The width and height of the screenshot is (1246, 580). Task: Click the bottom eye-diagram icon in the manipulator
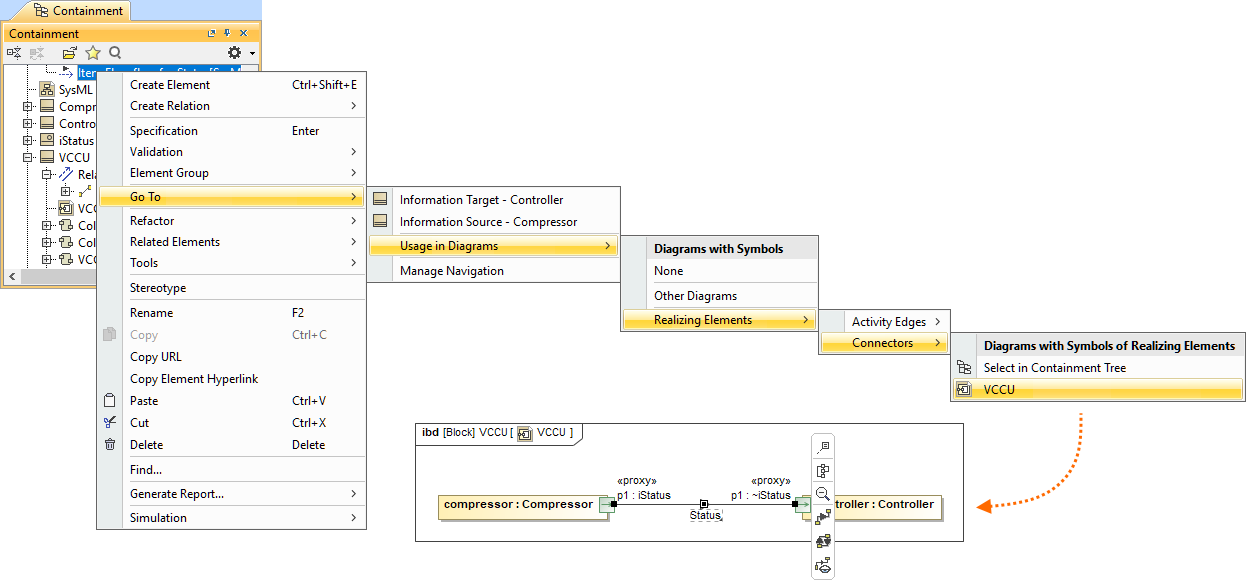pos(823,565)
